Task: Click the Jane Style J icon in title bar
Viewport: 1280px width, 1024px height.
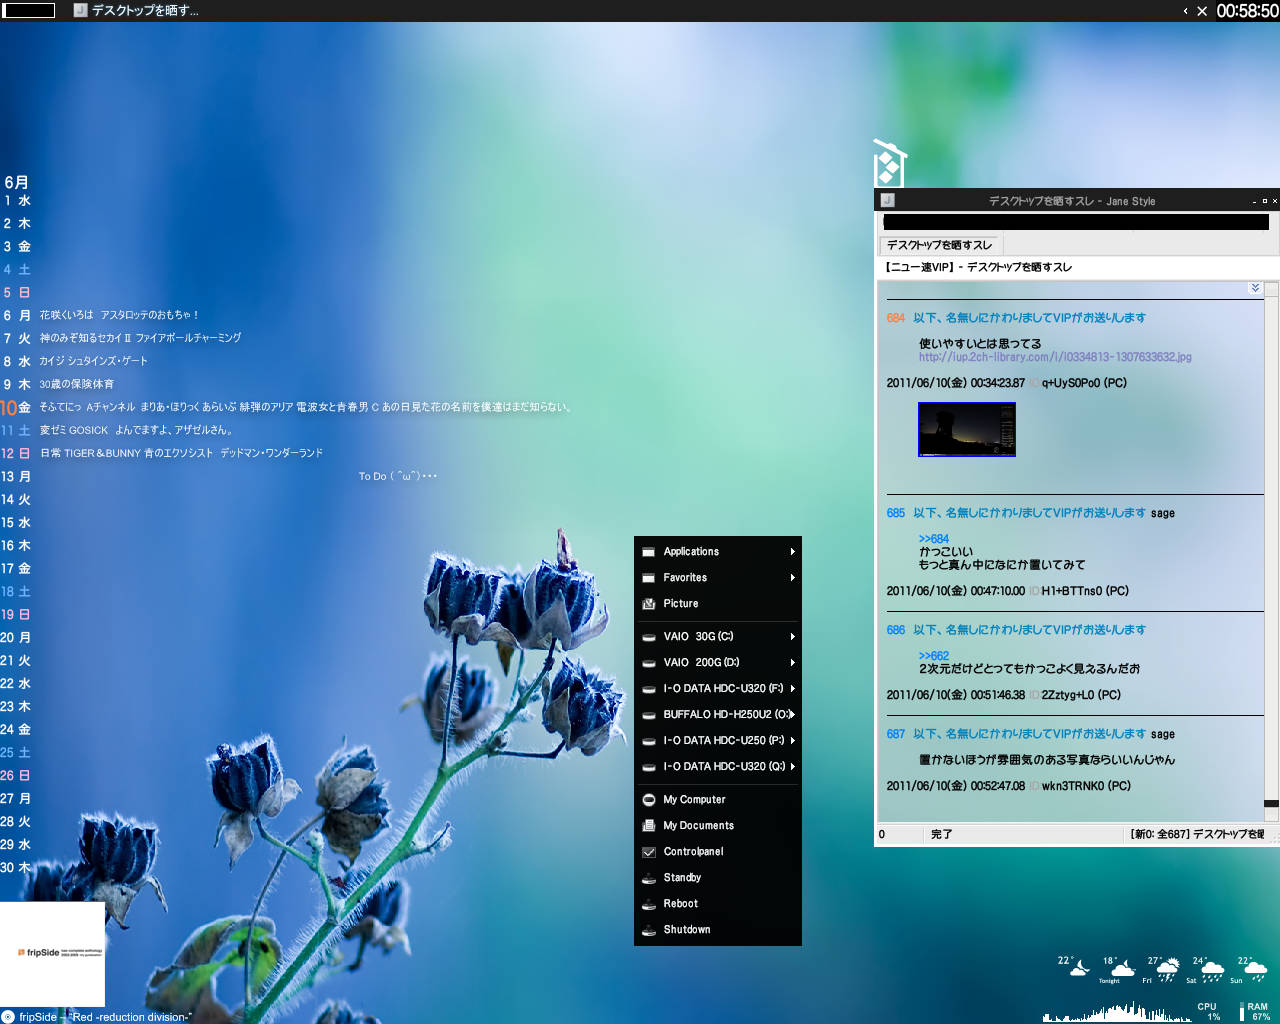Action: 887,200
